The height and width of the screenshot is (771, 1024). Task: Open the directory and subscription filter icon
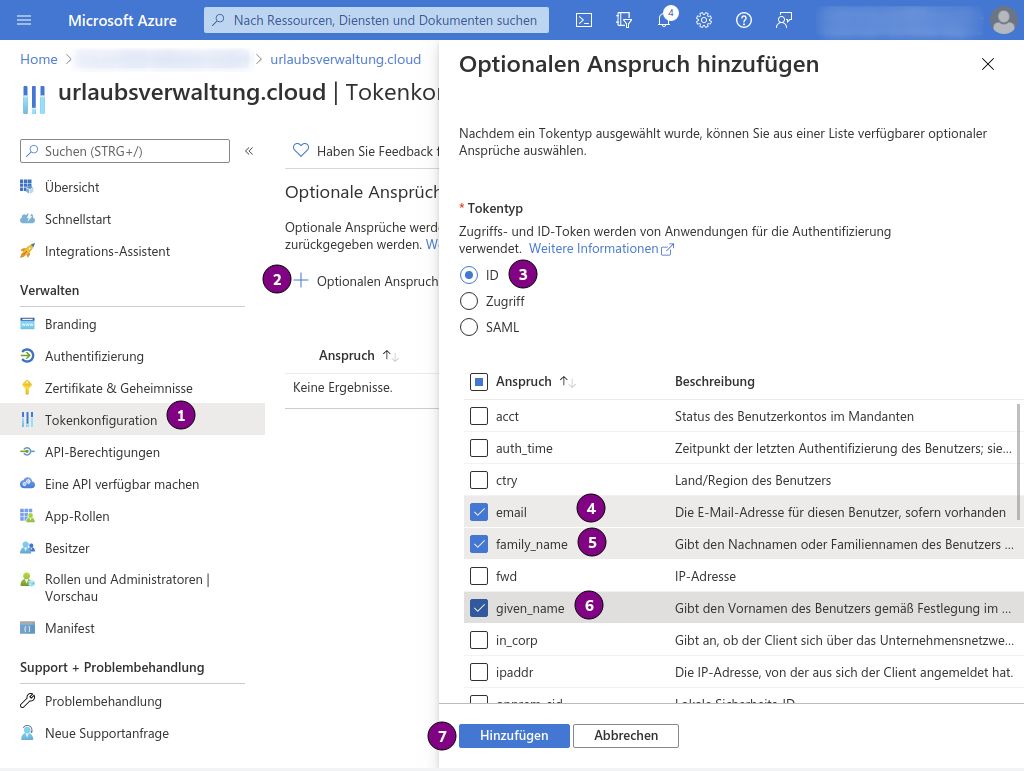click(624, 20)
